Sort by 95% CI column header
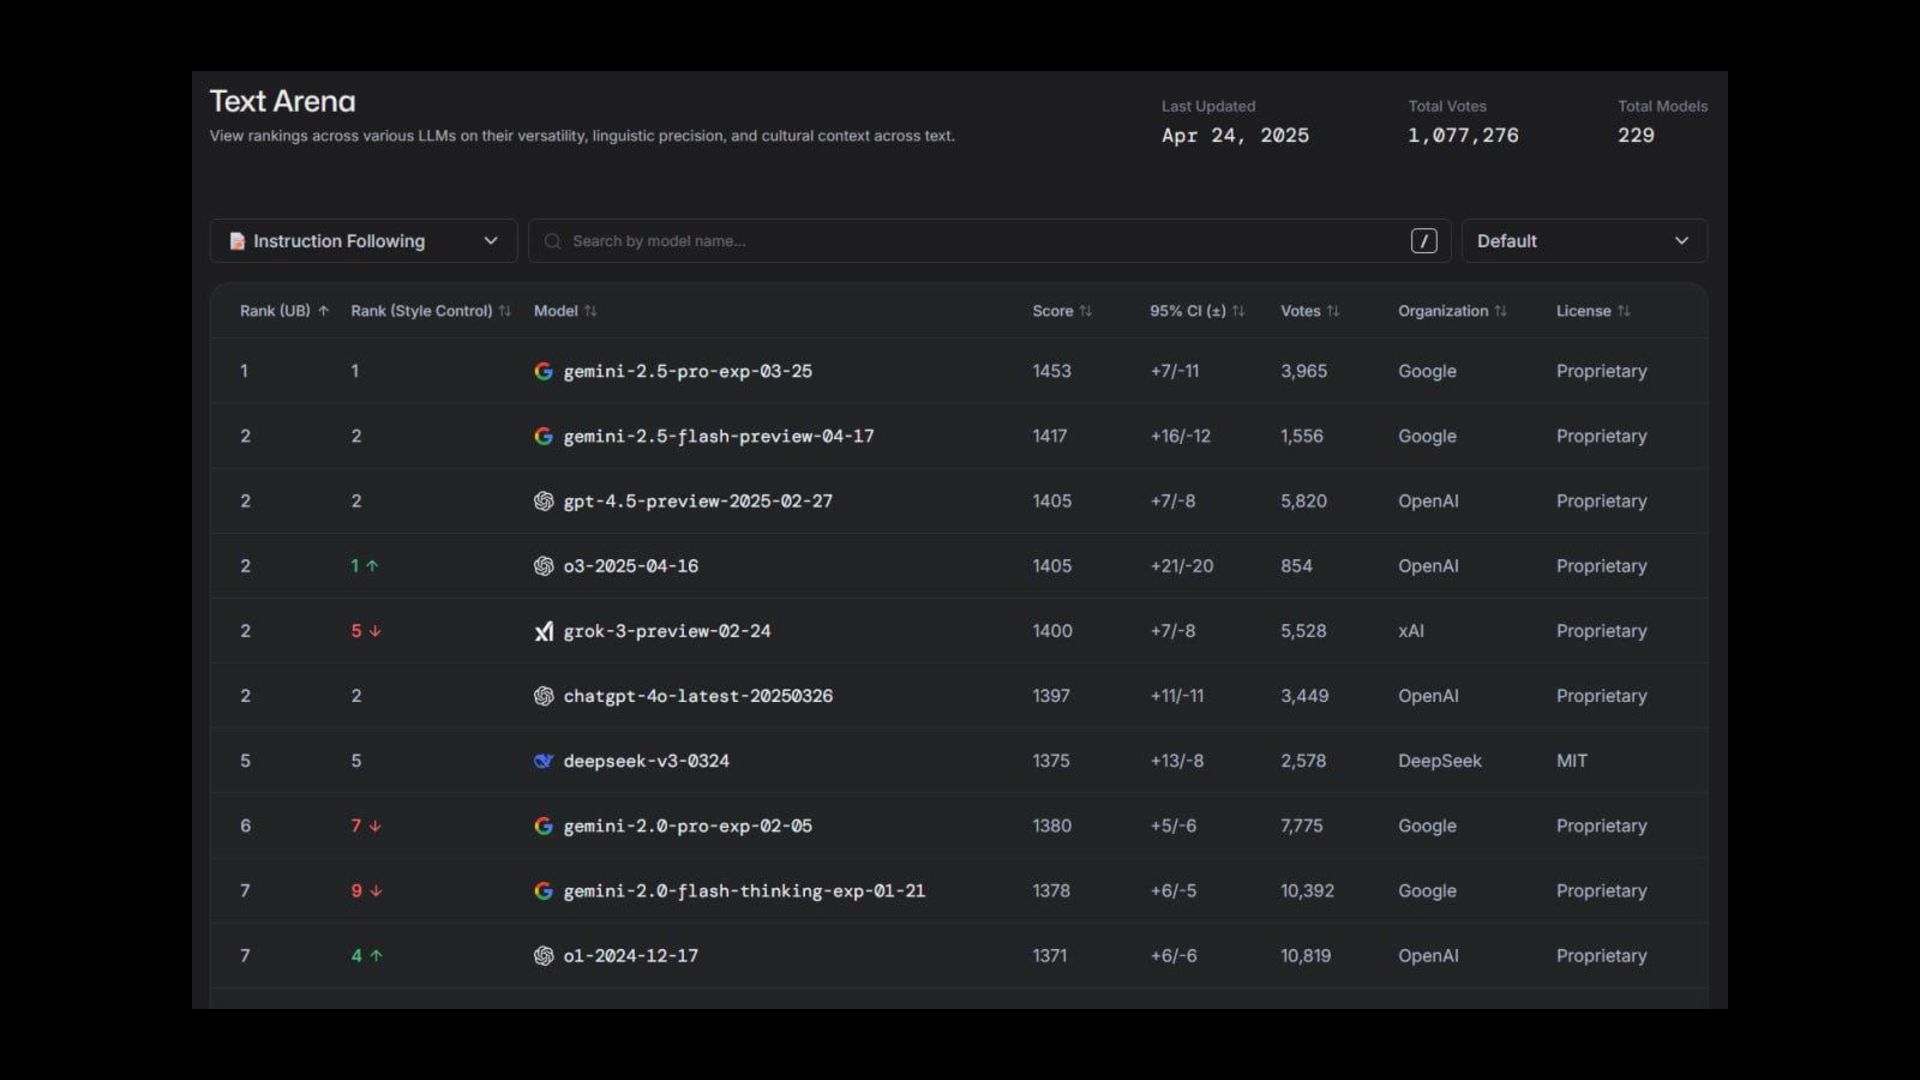The height and width of the screenshot is (1080, 1920). coord(1197,311)
